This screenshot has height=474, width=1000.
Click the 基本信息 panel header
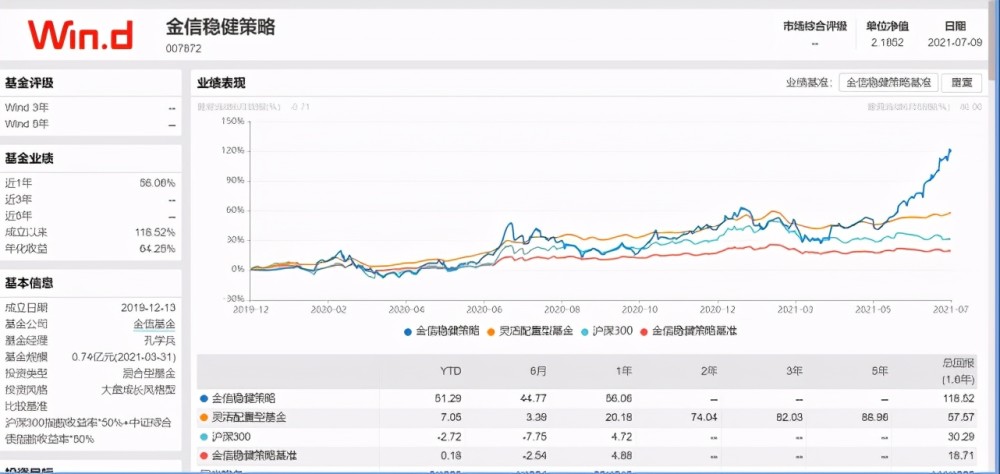[x=29, y=283]
